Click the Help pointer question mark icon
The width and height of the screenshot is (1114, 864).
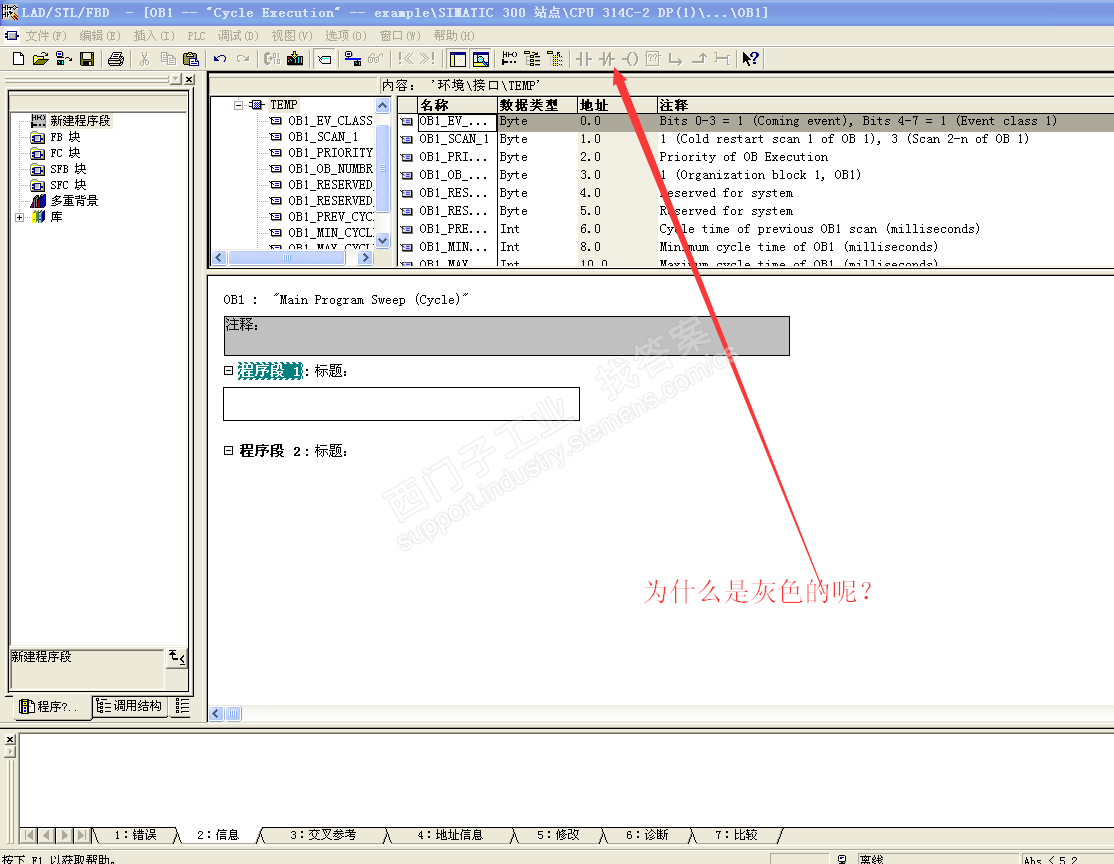(750, 59)
